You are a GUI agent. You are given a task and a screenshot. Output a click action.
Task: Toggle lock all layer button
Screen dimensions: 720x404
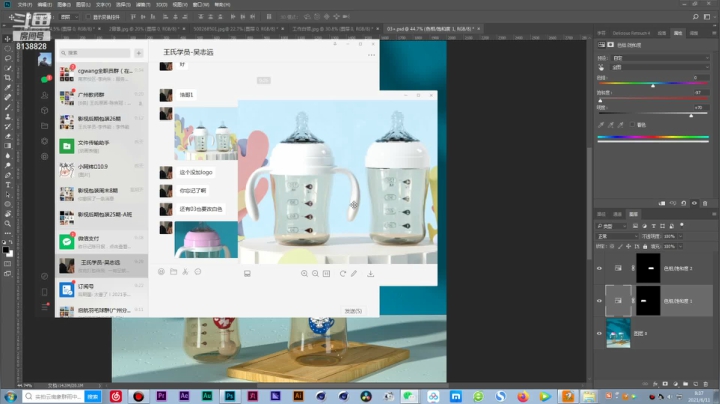tap(645, 247)
